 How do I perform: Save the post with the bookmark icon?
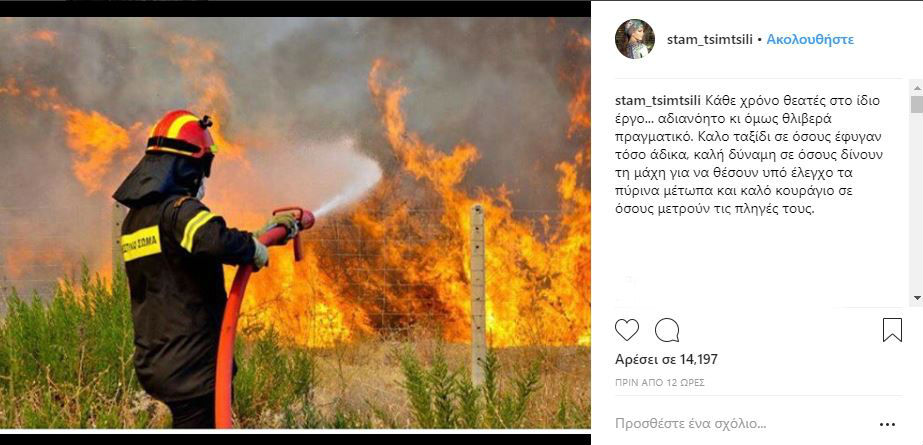click(892, 330)
